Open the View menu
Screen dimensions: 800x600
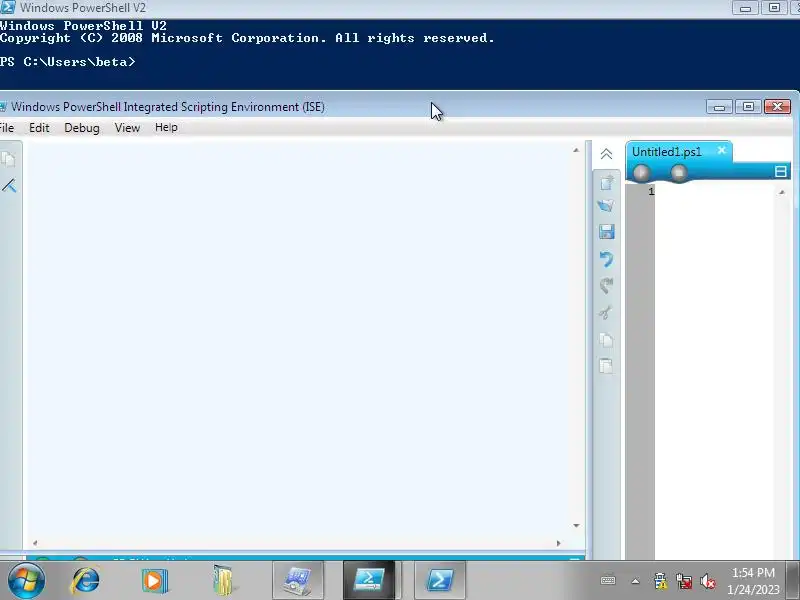pos(127,128)
